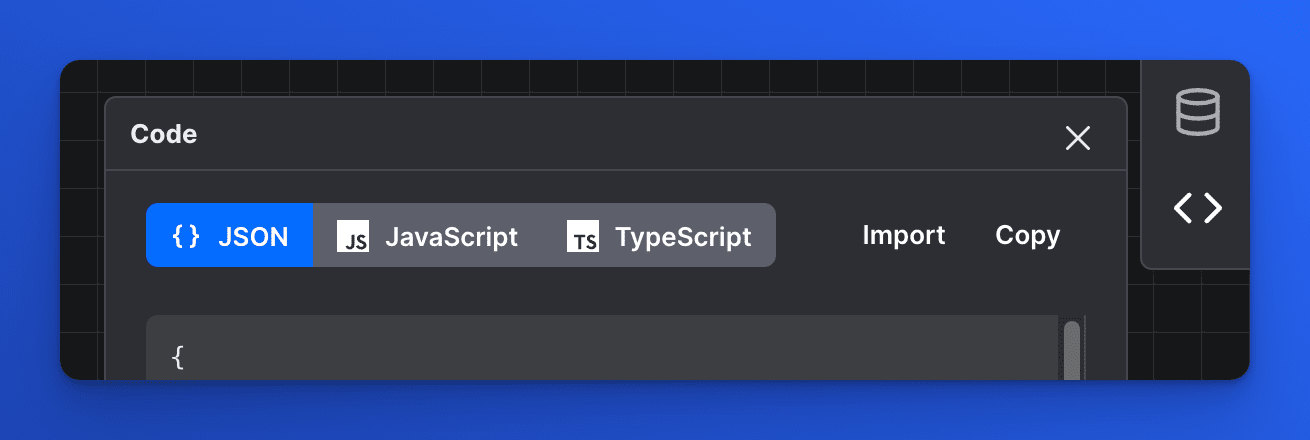Click the curly braces icon on the JSON tab
The image size is (1310, 440).
186,236
